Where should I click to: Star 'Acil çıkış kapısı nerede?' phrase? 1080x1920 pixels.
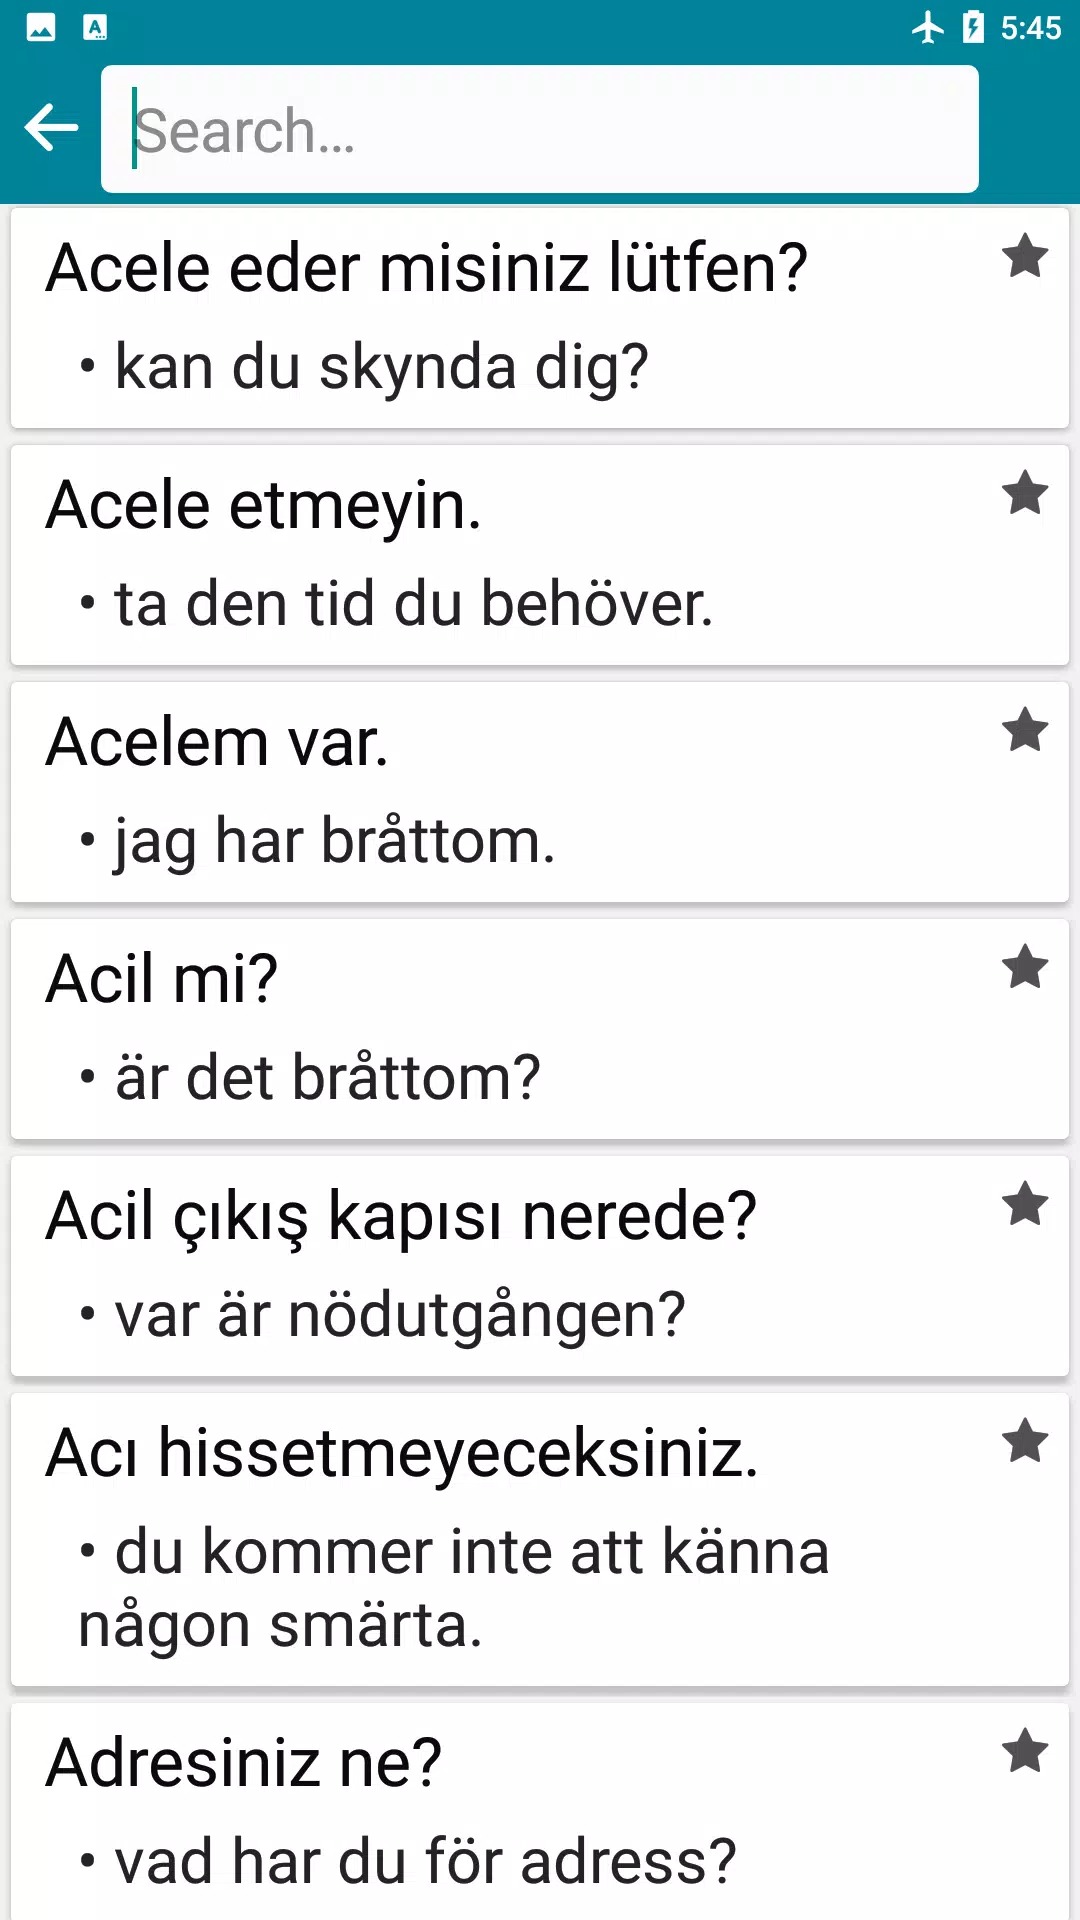tap(1025, 1205)
